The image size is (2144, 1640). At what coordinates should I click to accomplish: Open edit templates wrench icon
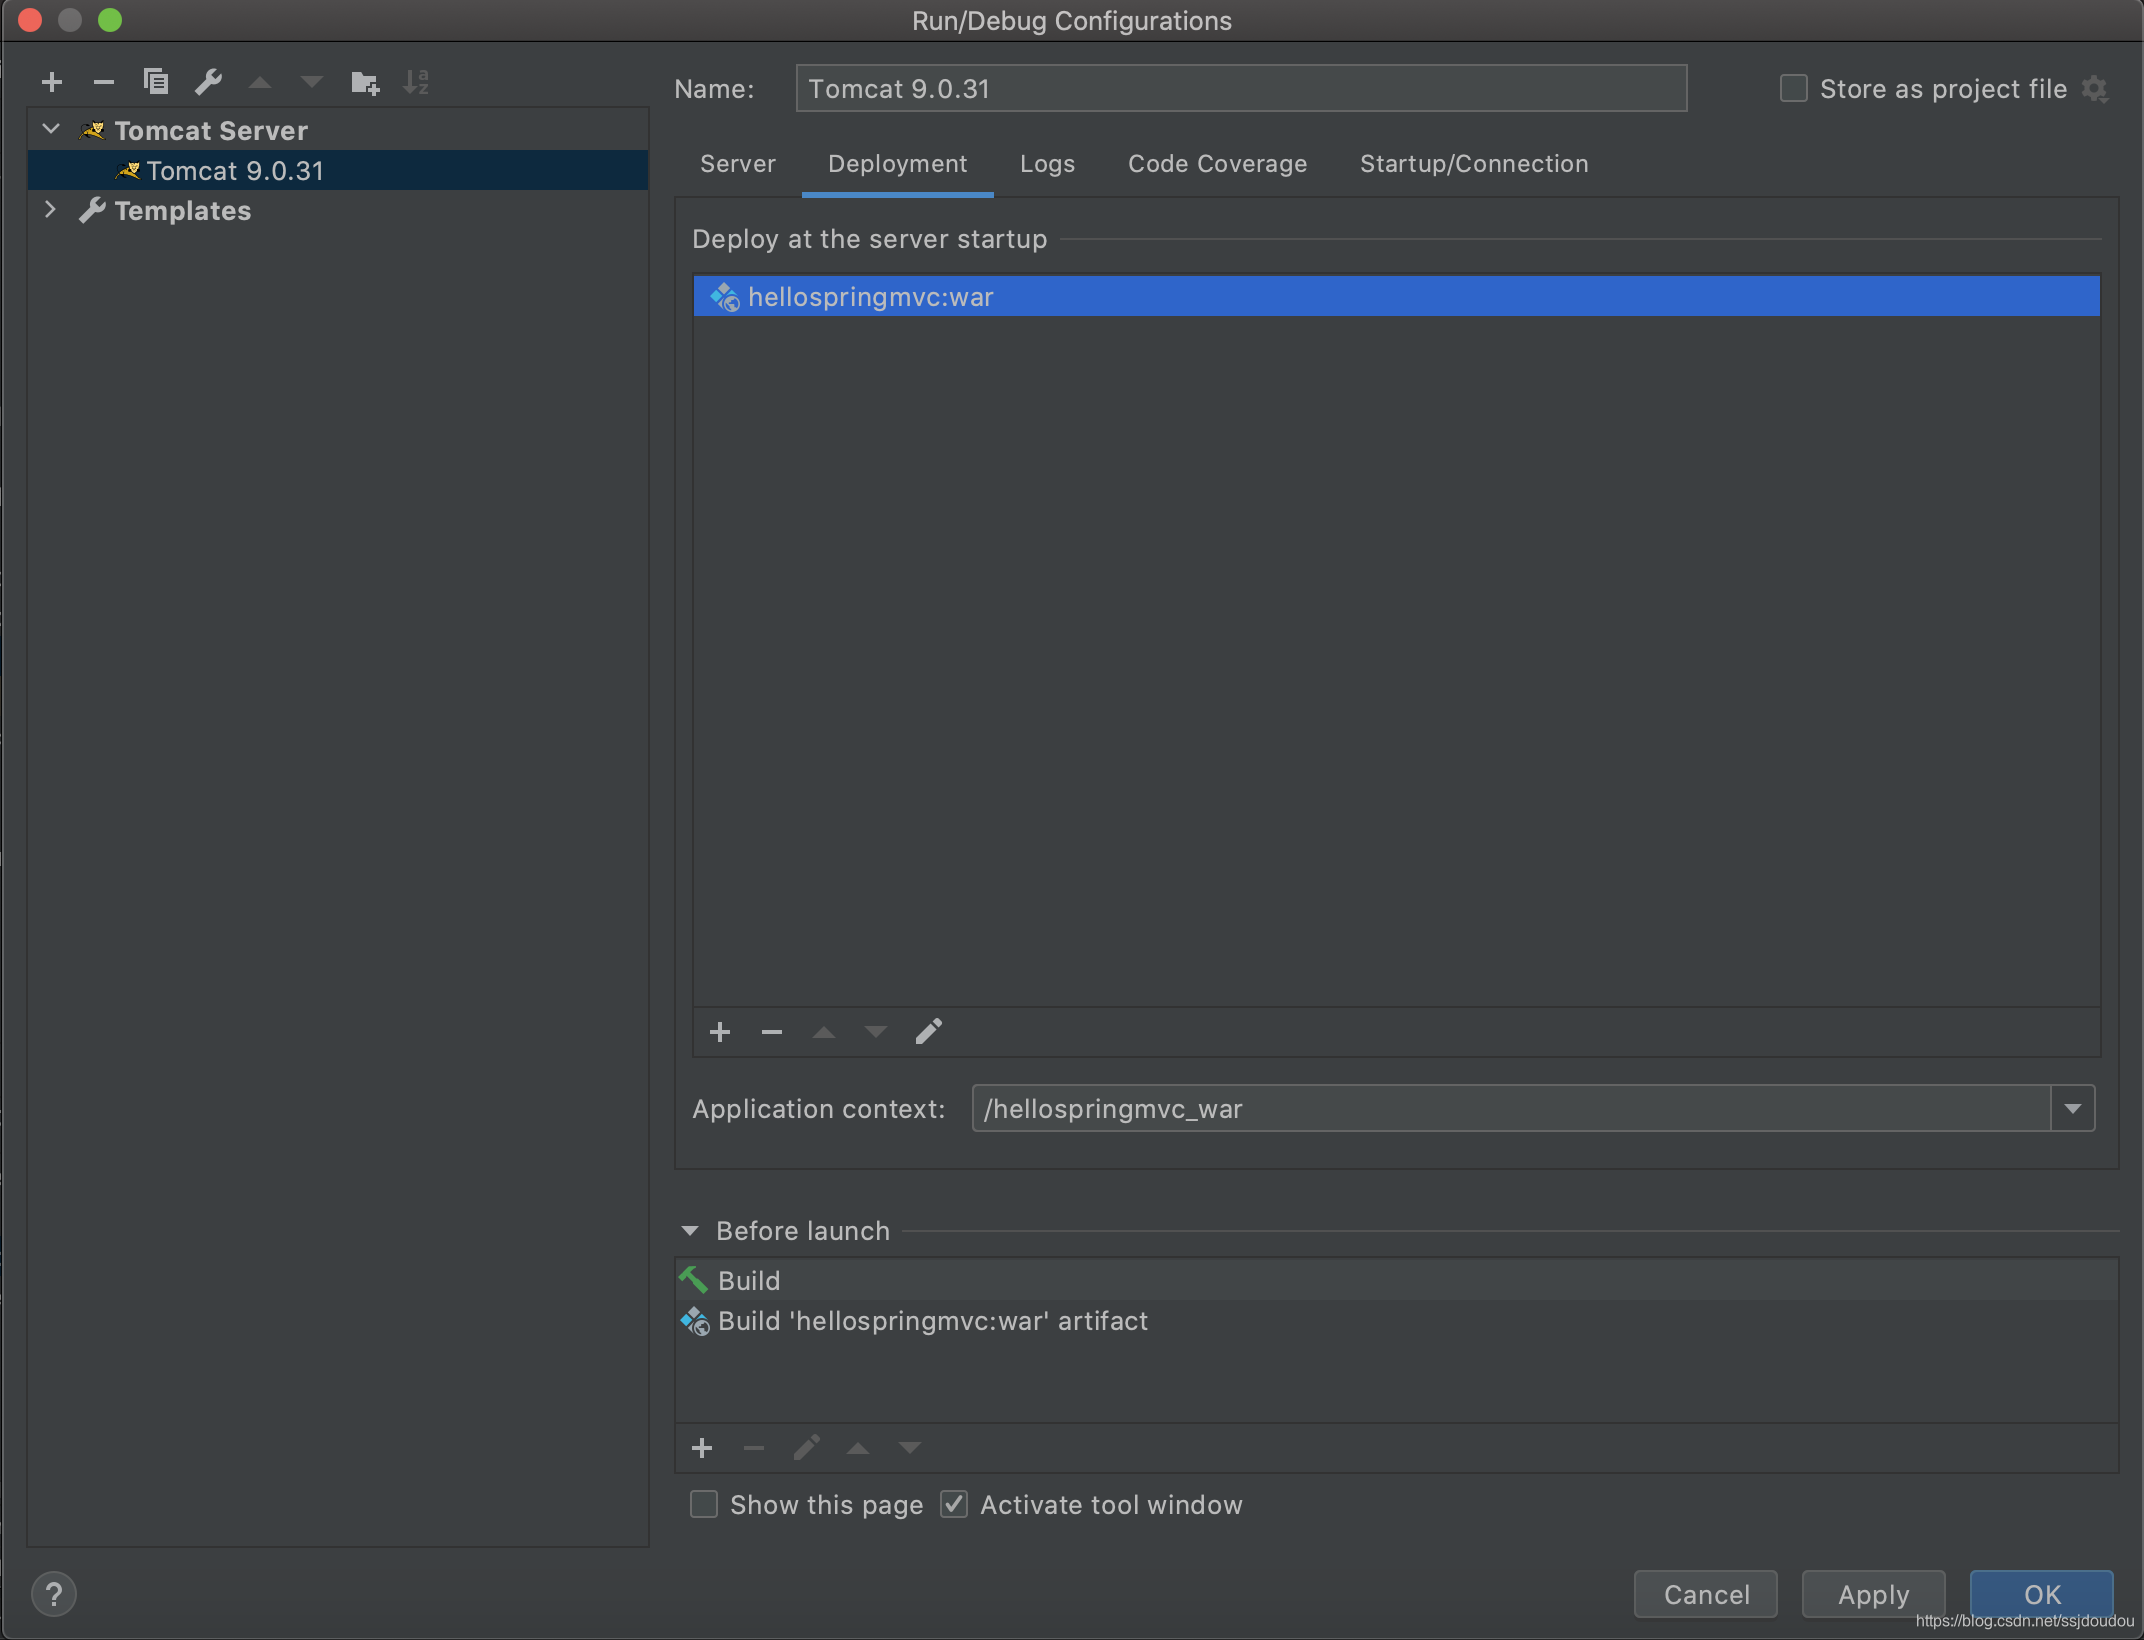coord(208,82)
